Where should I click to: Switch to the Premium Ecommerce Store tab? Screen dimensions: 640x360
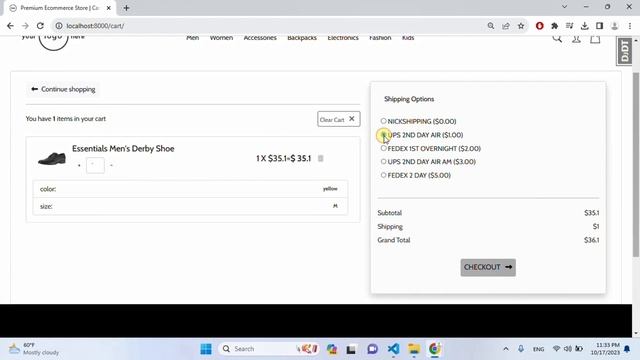click(x=60, y=8)
